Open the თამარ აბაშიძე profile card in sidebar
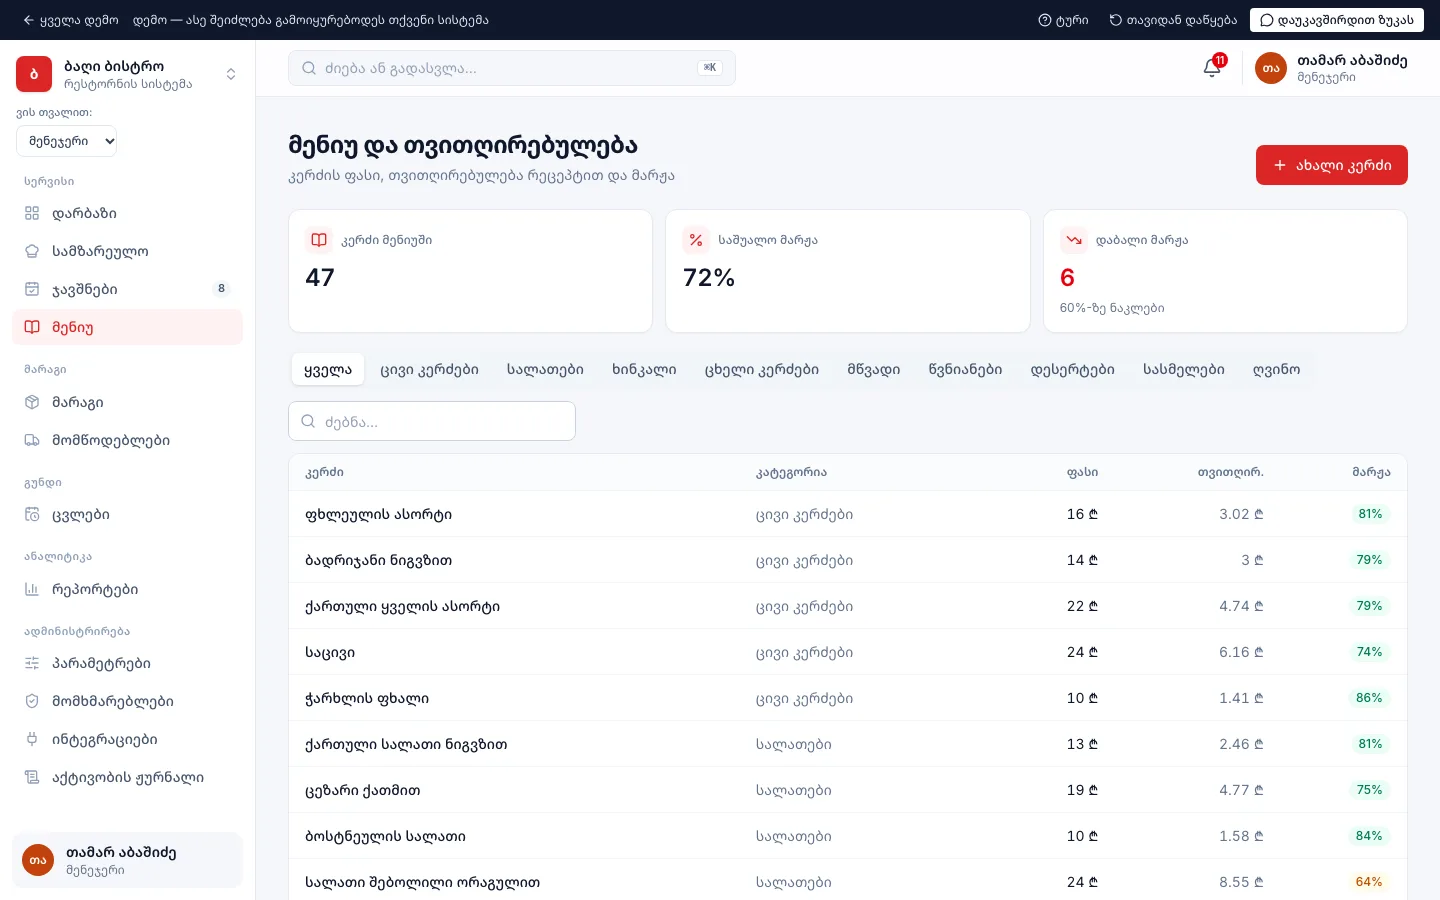 128,860
